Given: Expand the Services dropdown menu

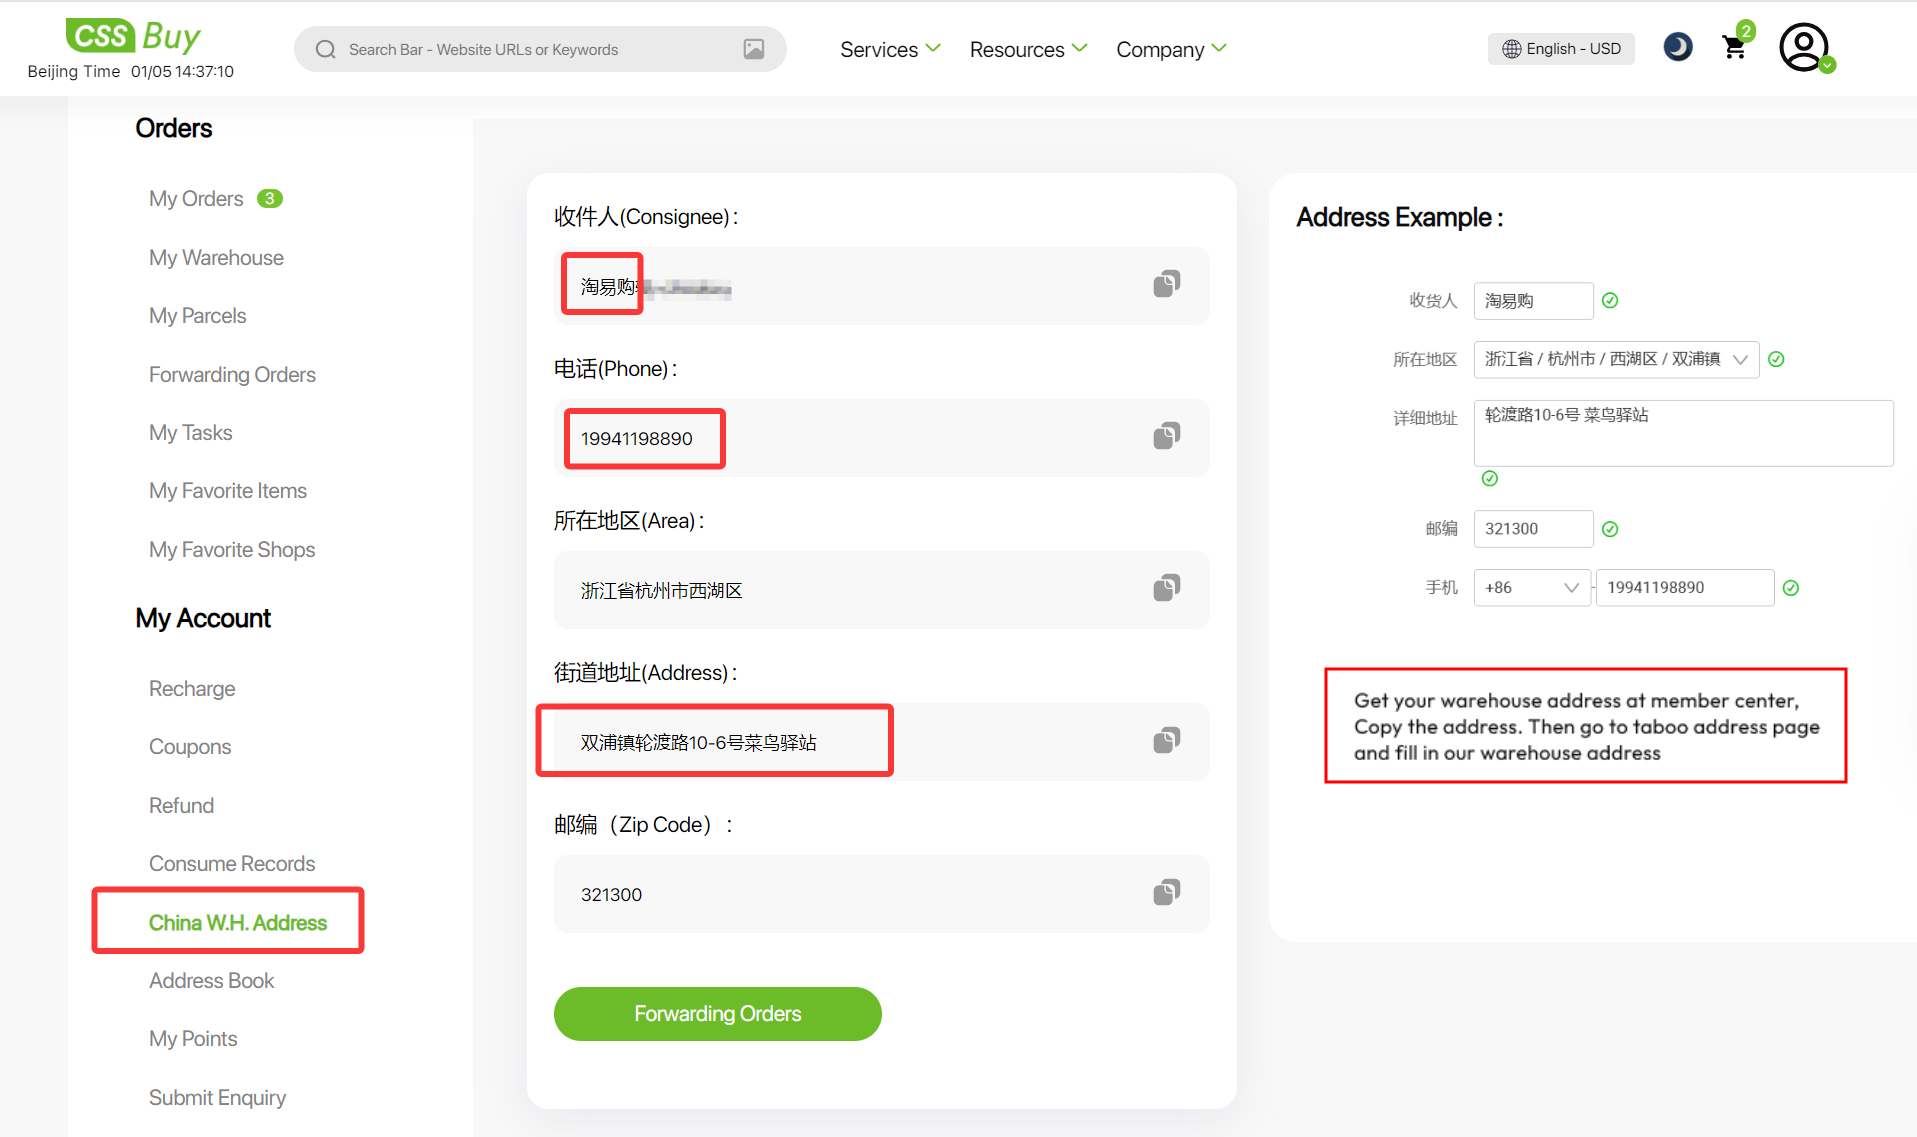Looking at the screenshot, I should [889, 49].
